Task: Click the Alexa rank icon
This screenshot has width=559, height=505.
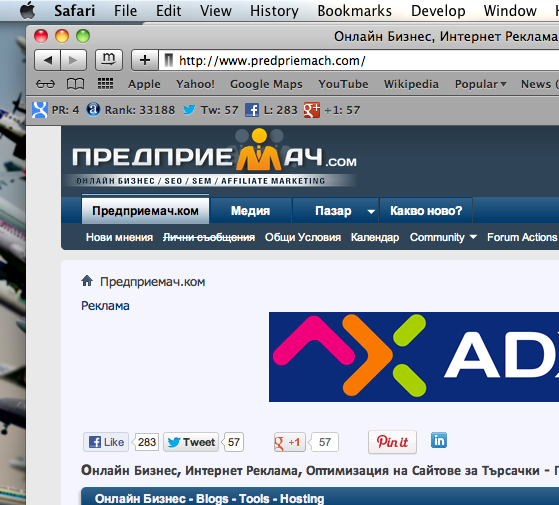Action: coord(93,109)
